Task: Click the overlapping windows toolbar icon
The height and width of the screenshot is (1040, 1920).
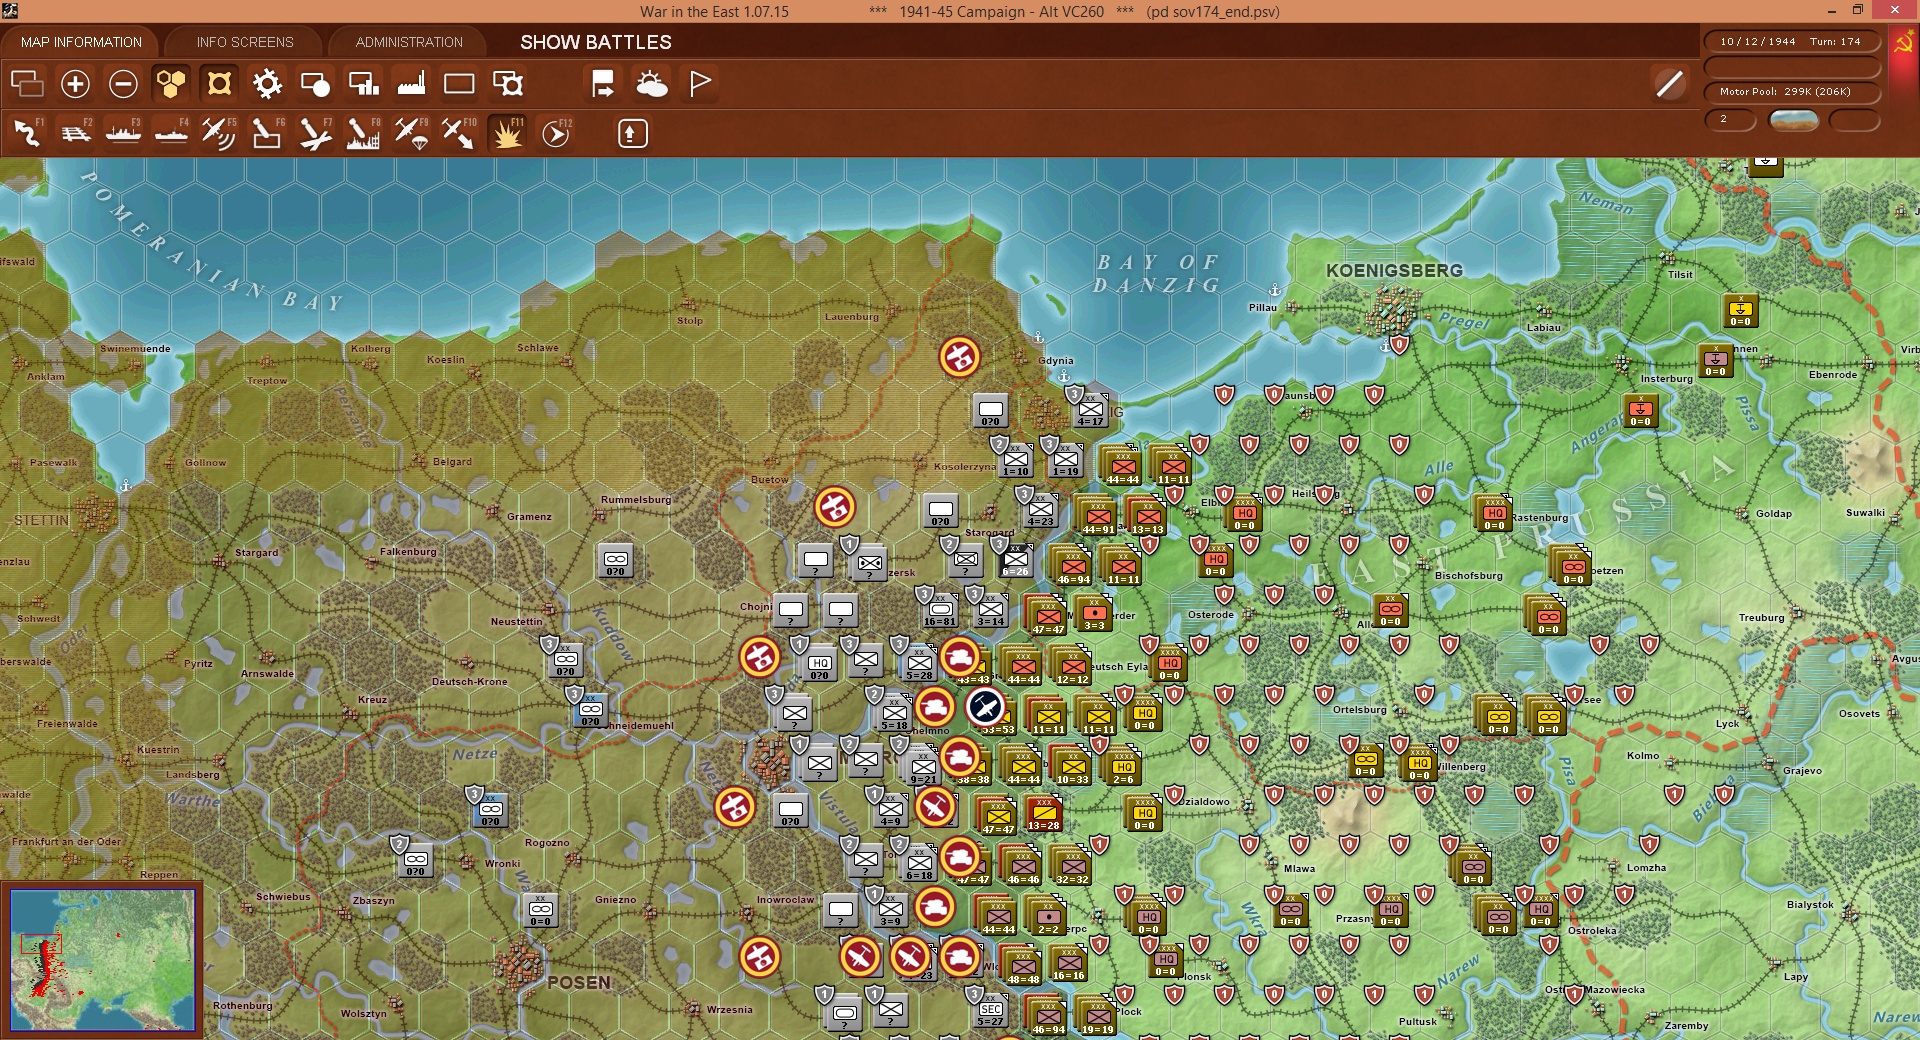Action: (27, 84)
